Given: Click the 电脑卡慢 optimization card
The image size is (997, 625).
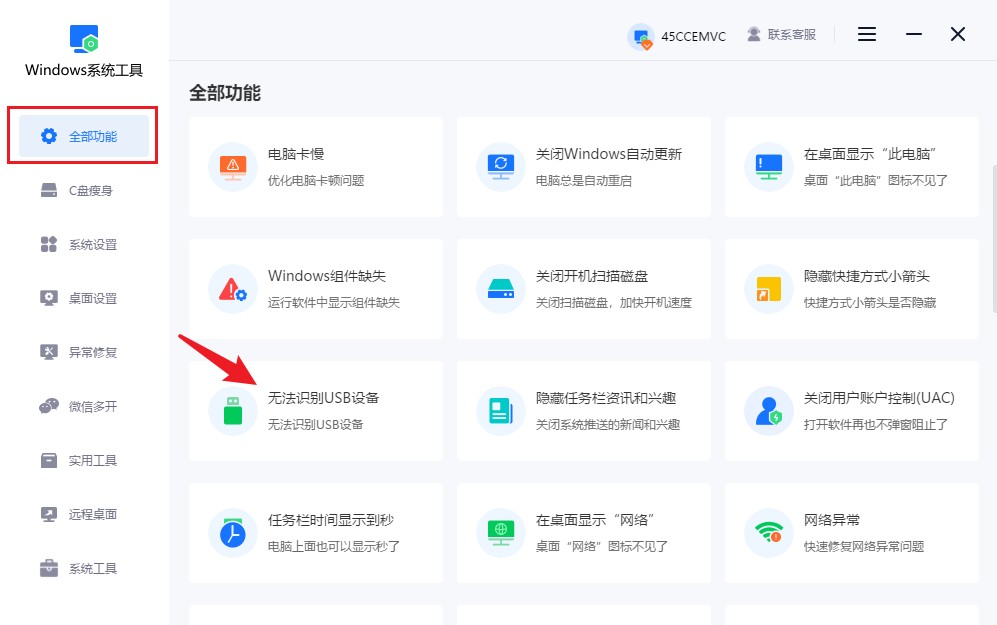Looking at the screenshot, I should tap(316, 166).
